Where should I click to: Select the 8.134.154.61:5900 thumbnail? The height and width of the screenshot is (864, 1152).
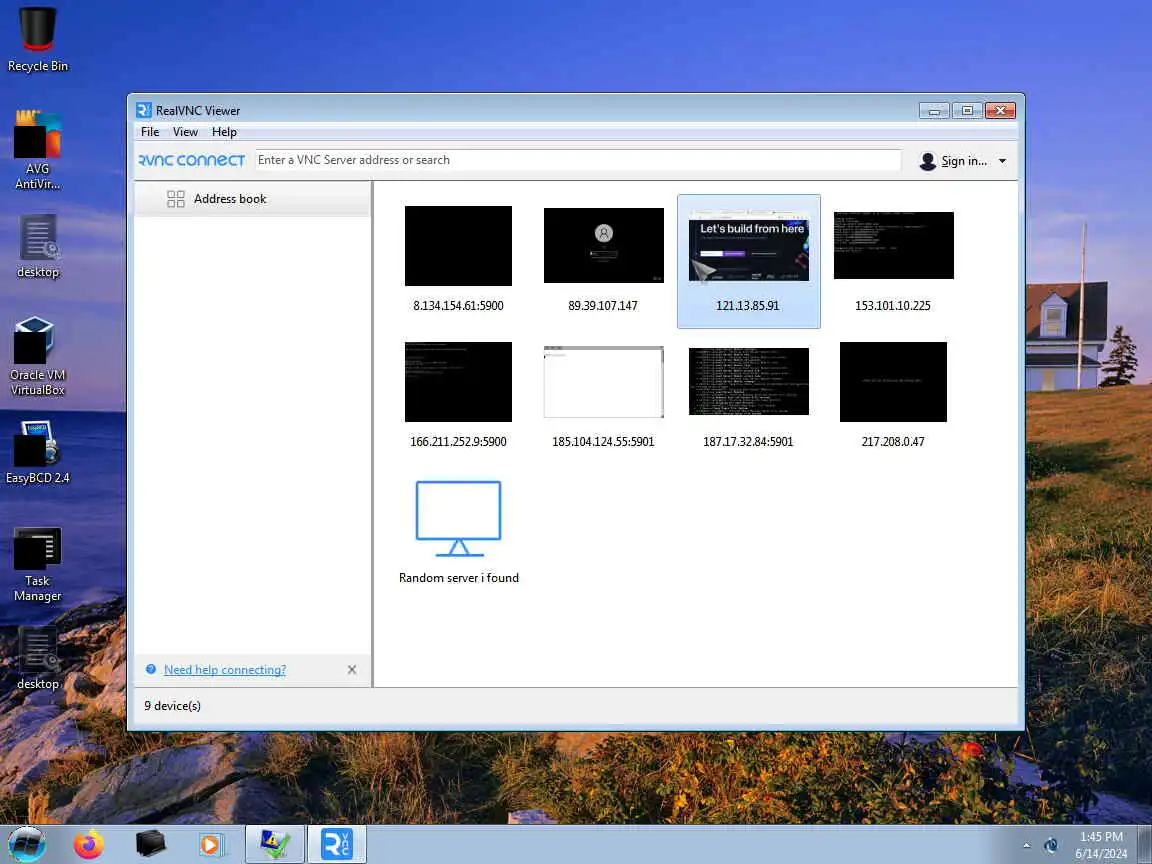[458, 245]
